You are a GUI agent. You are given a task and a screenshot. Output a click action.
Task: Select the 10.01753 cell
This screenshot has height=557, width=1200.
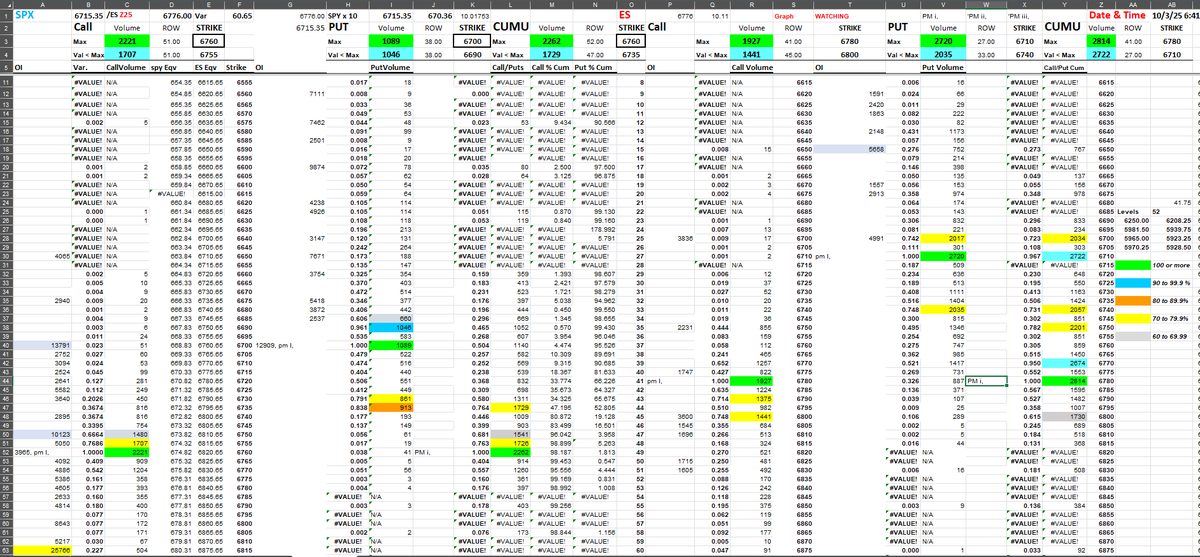pyautogui.click(x=474, y=17)
